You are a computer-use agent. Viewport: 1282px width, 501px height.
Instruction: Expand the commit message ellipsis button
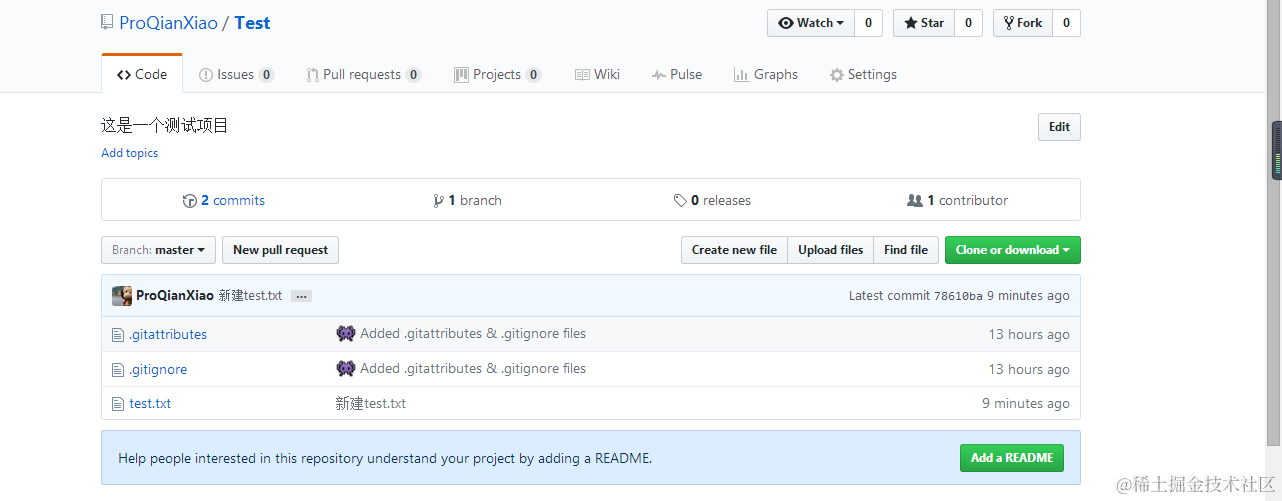[301, 296]
